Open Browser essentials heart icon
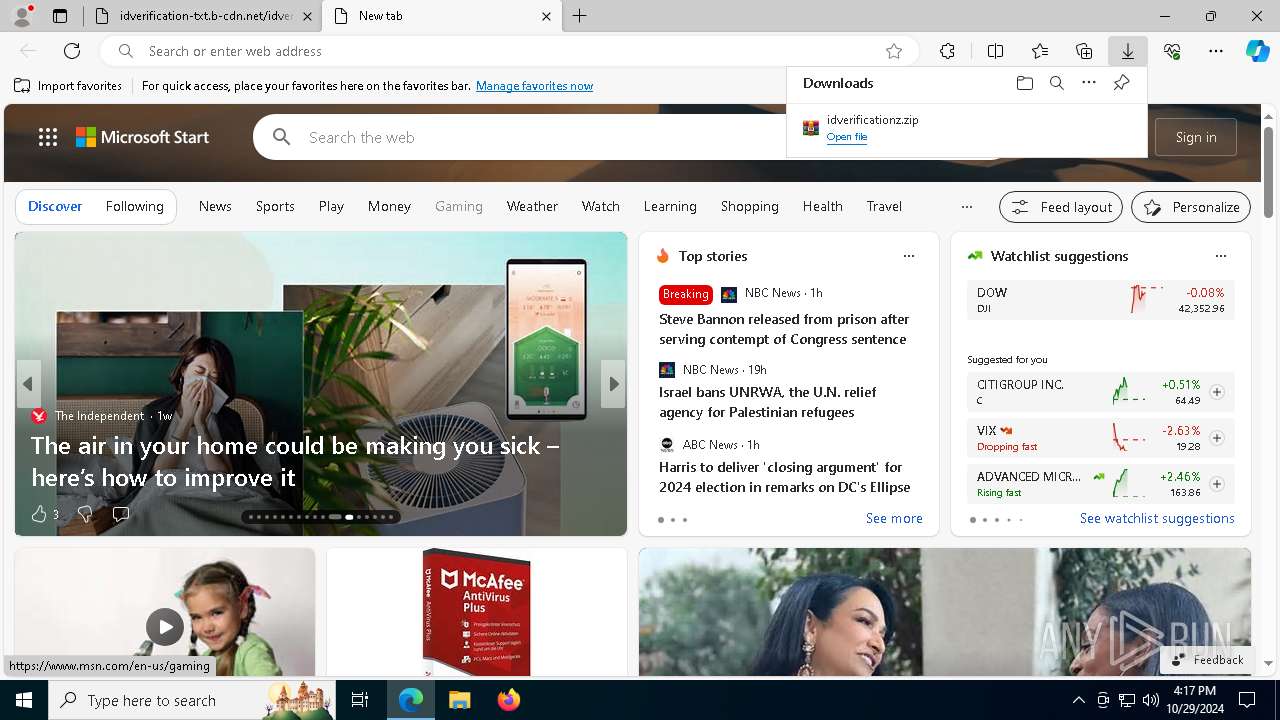The width and height of the screenshot is (1280, 720). pyautogui.click(x=1172, y=51)
